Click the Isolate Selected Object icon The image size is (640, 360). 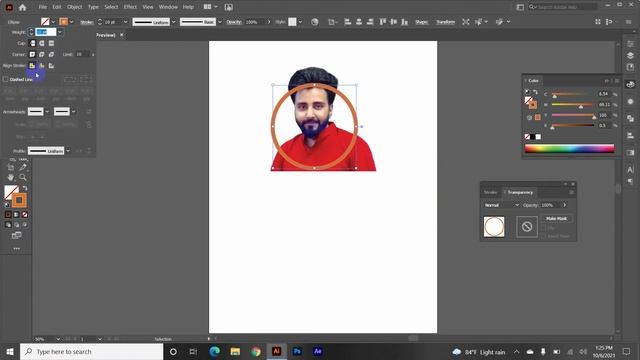[466, 22]
